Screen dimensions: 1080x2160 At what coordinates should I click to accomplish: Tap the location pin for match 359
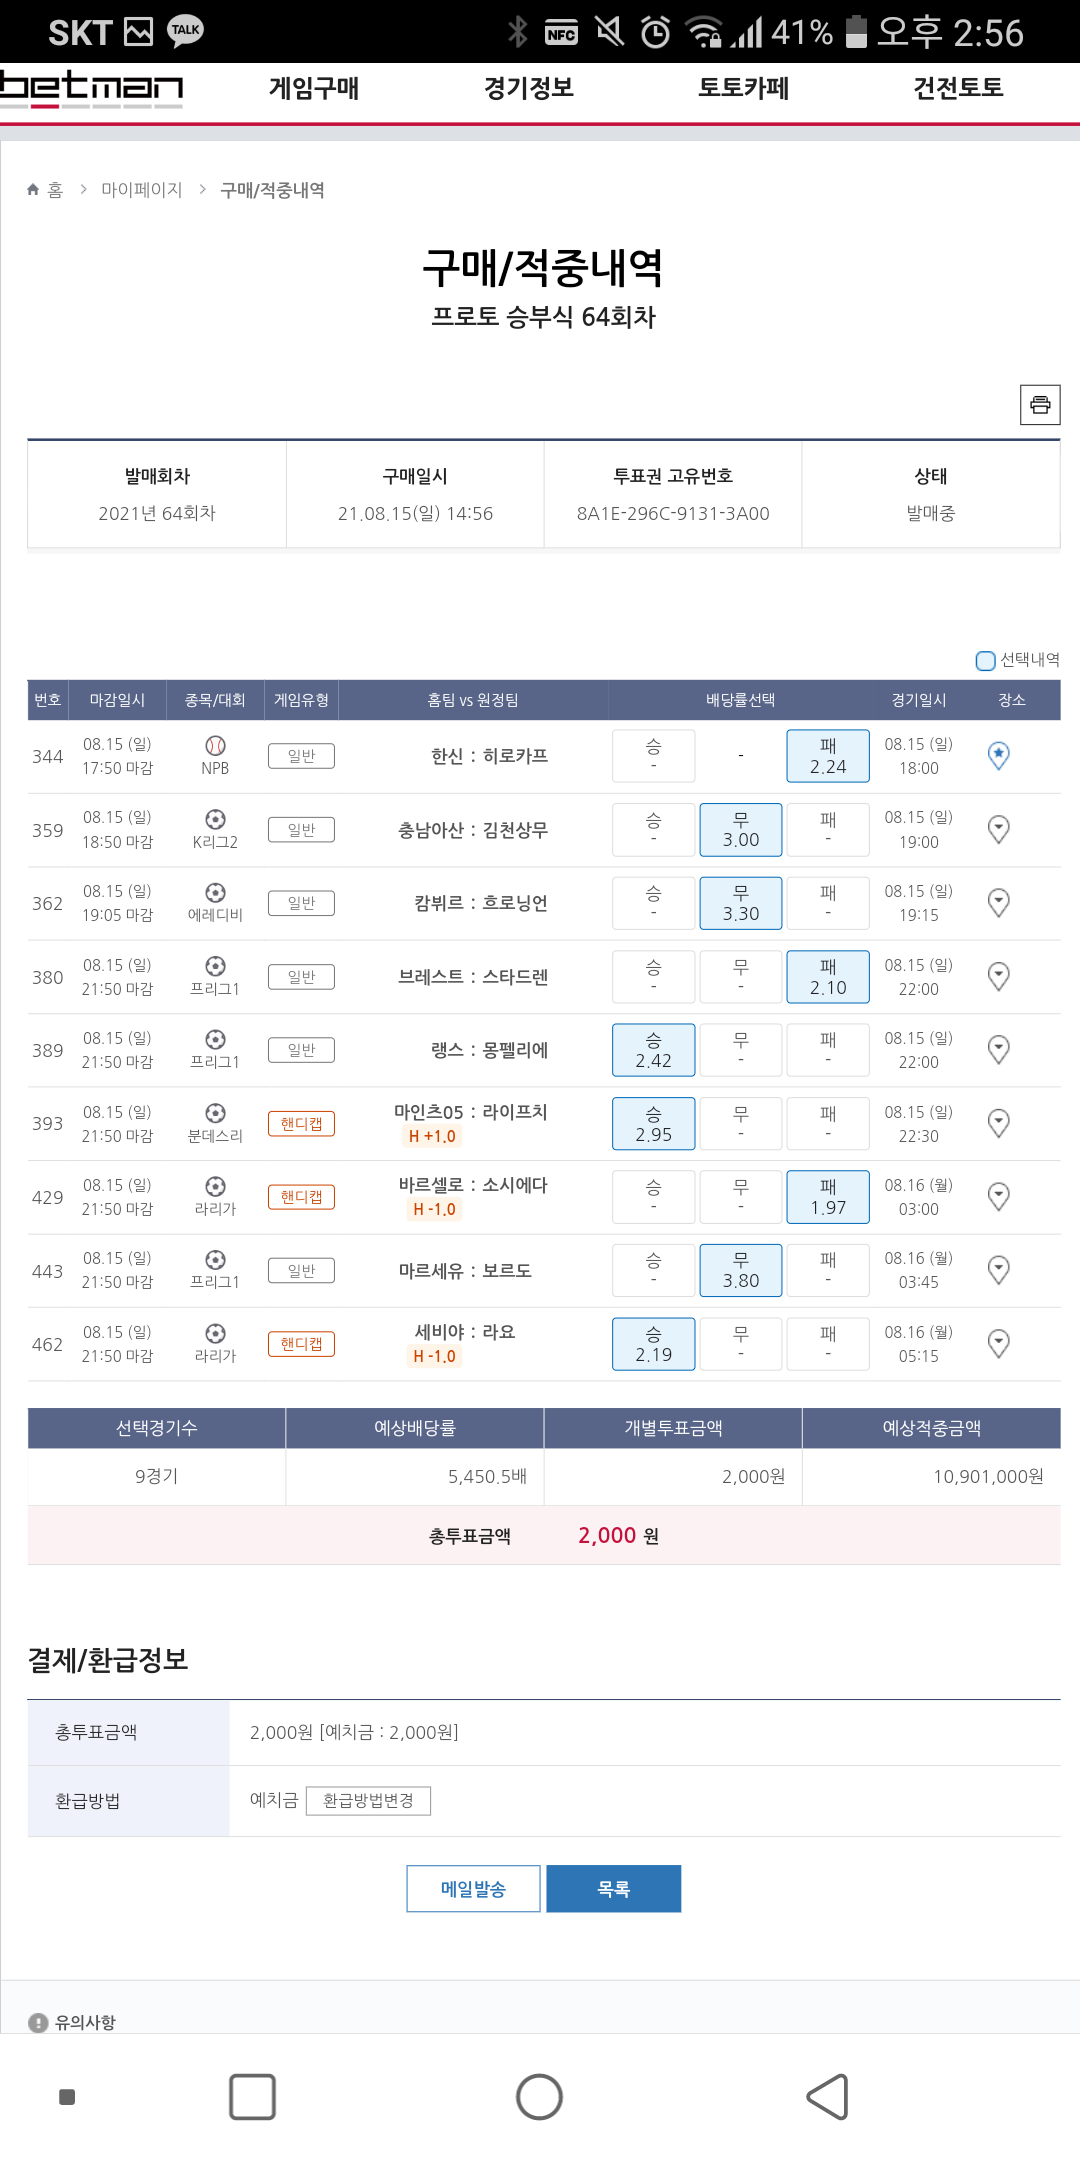point(998,829)
